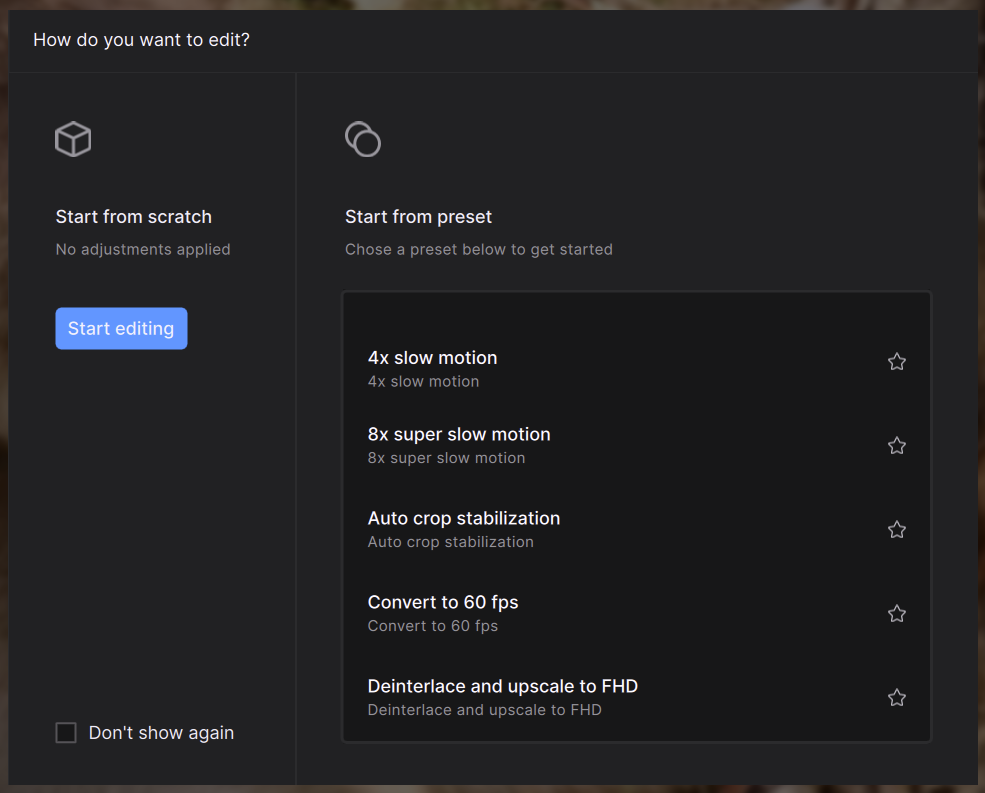
Task: Star the 8x super slow motion preset
Action: tap(896, 446)
